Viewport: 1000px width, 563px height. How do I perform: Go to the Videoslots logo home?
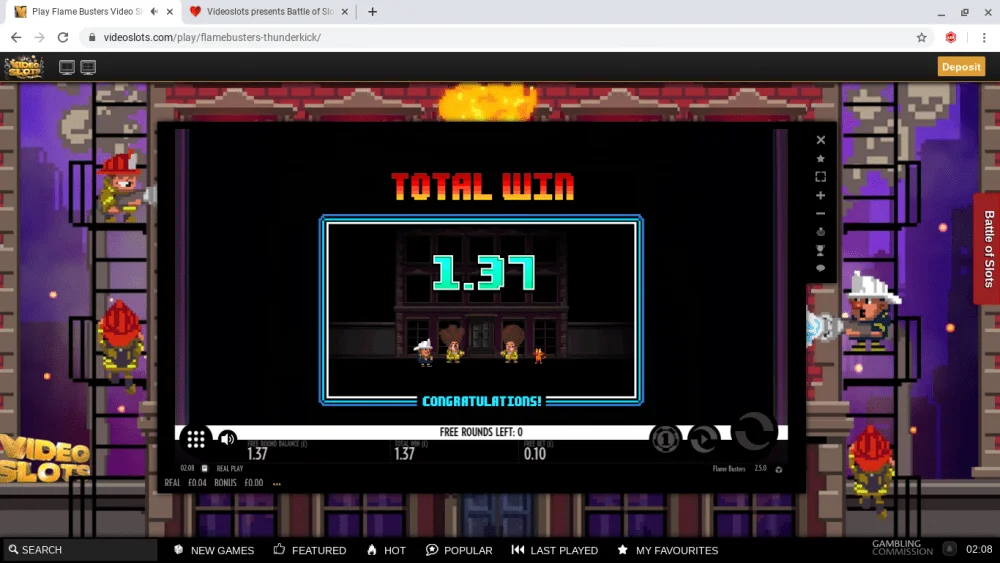coord(24,66)
